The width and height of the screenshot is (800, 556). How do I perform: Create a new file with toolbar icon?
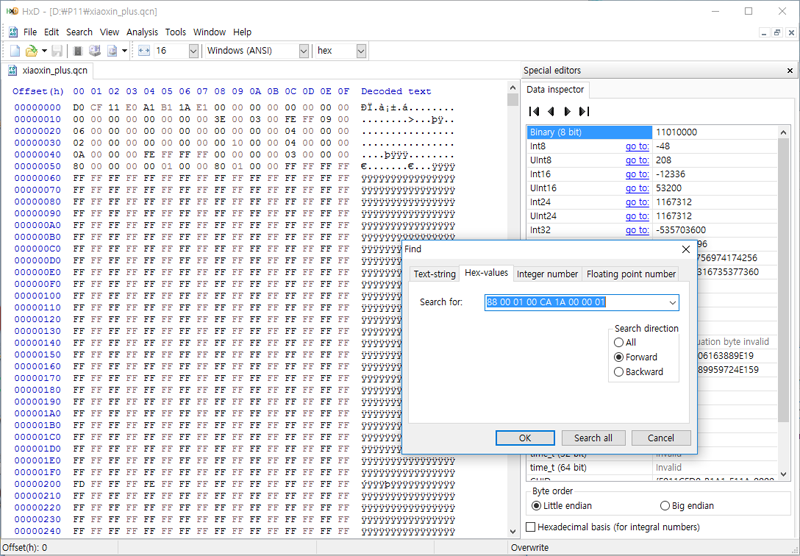[x=15, y=50]
